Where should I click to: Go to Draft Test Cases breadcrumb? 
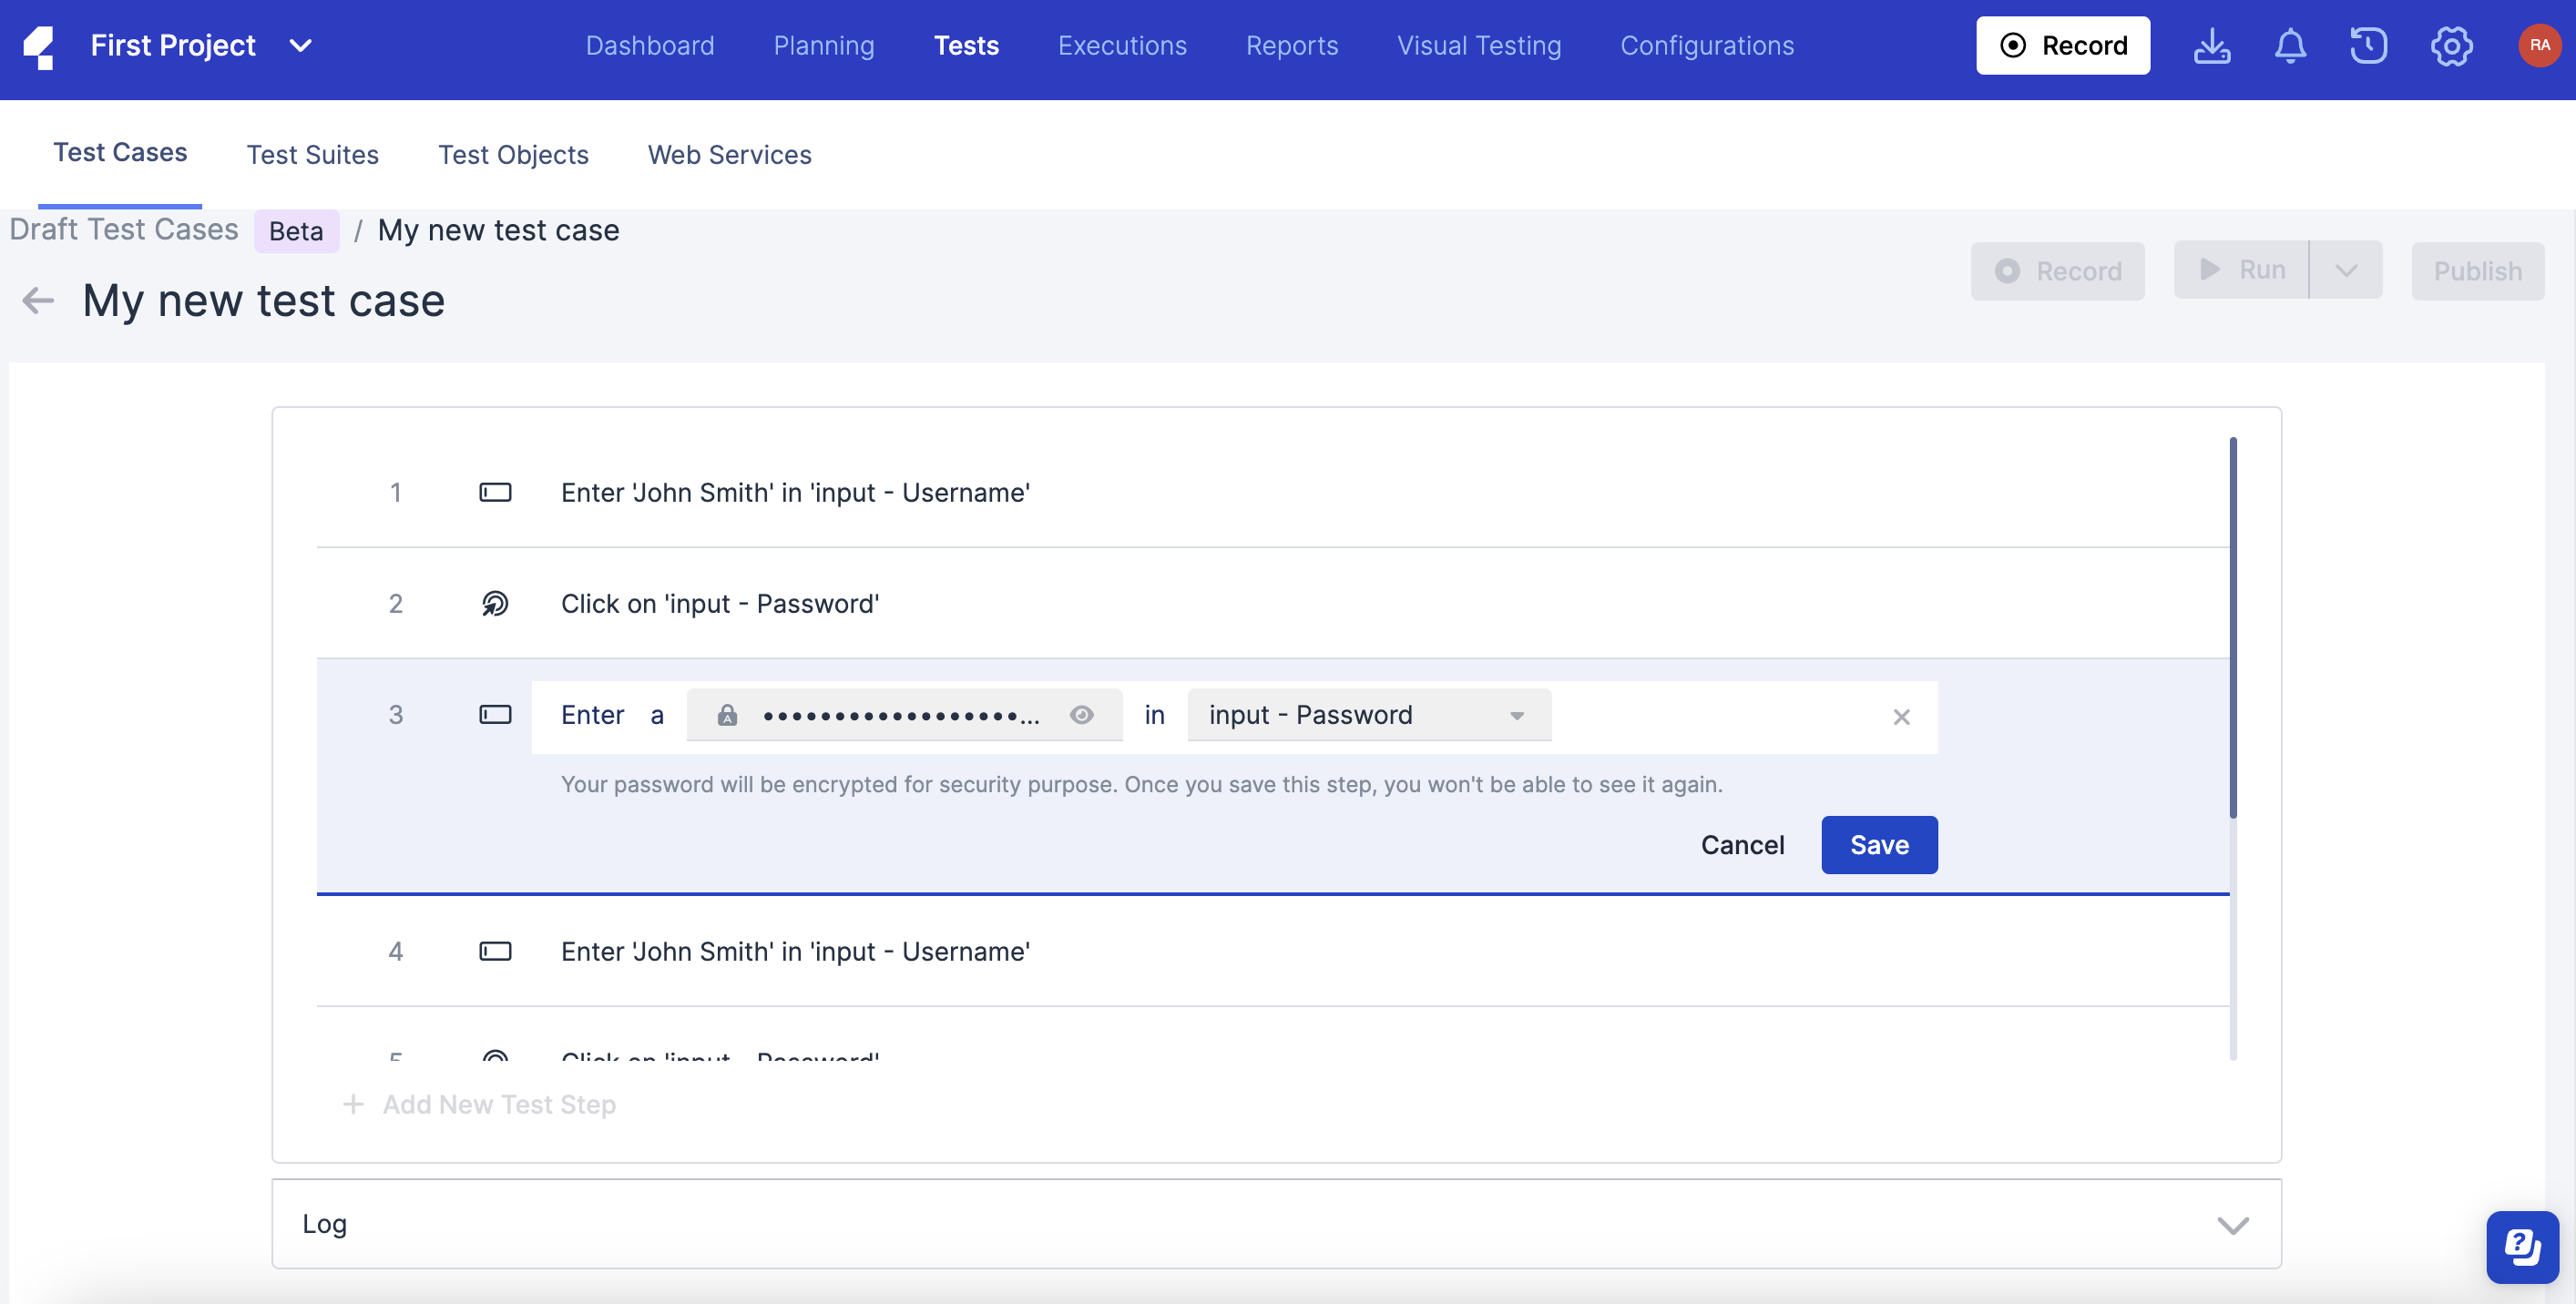(124, 230)
